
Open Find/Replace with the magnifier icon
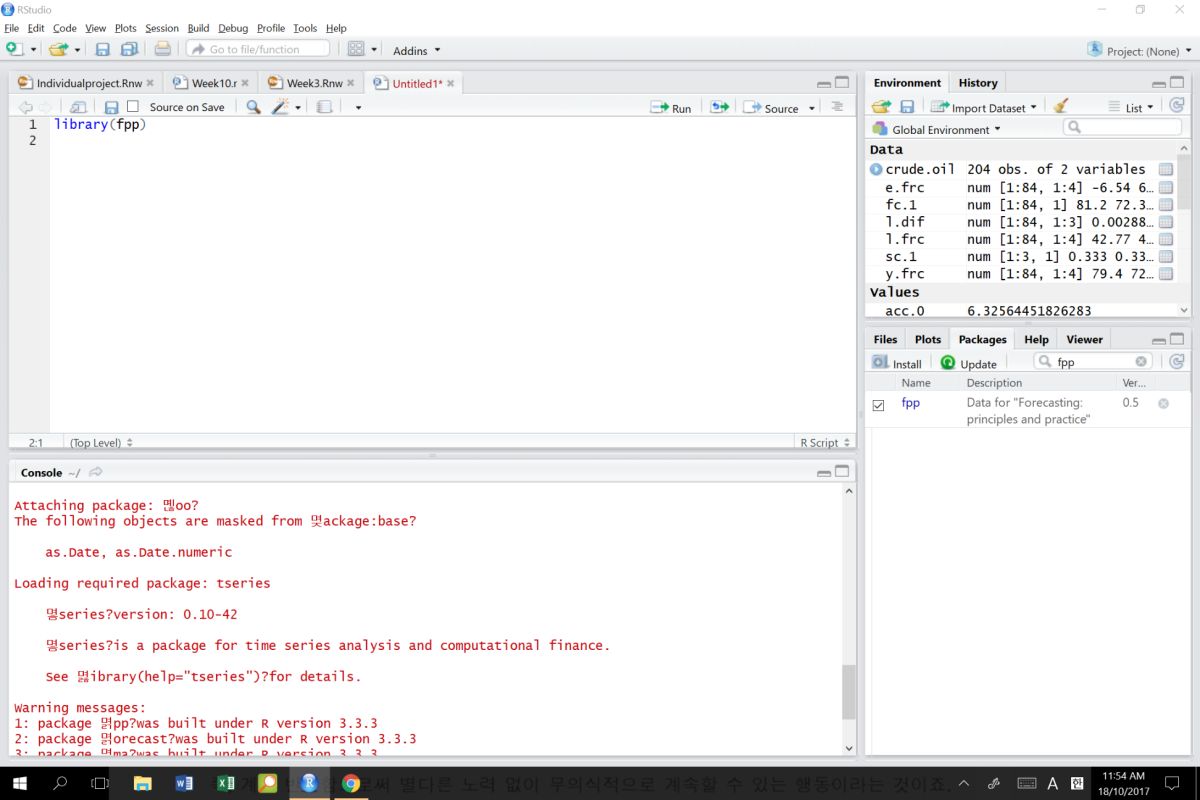tap(253, 107)
